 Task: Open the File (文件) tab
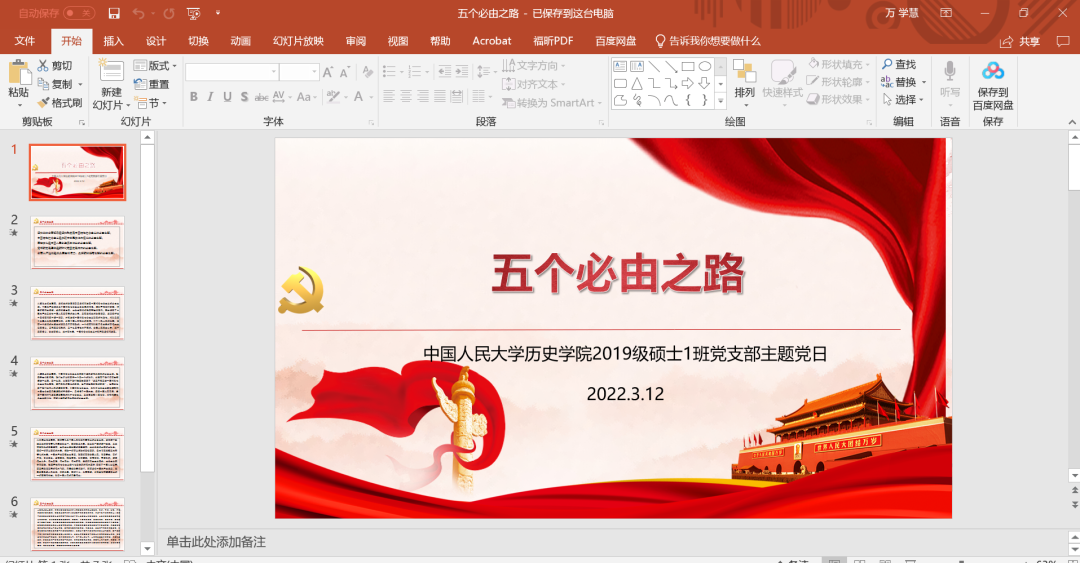pos(24,41)
